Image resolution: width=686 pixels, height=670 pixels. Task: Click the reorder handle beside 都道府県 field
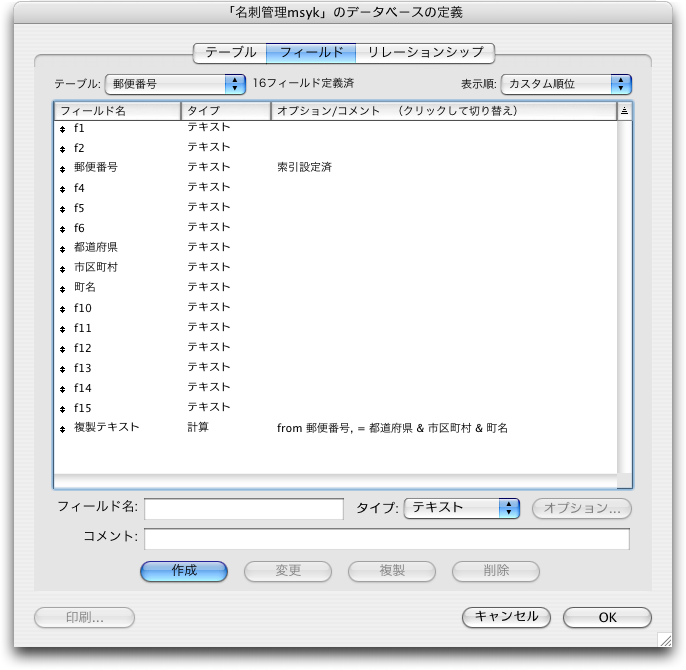pos(63,249)
